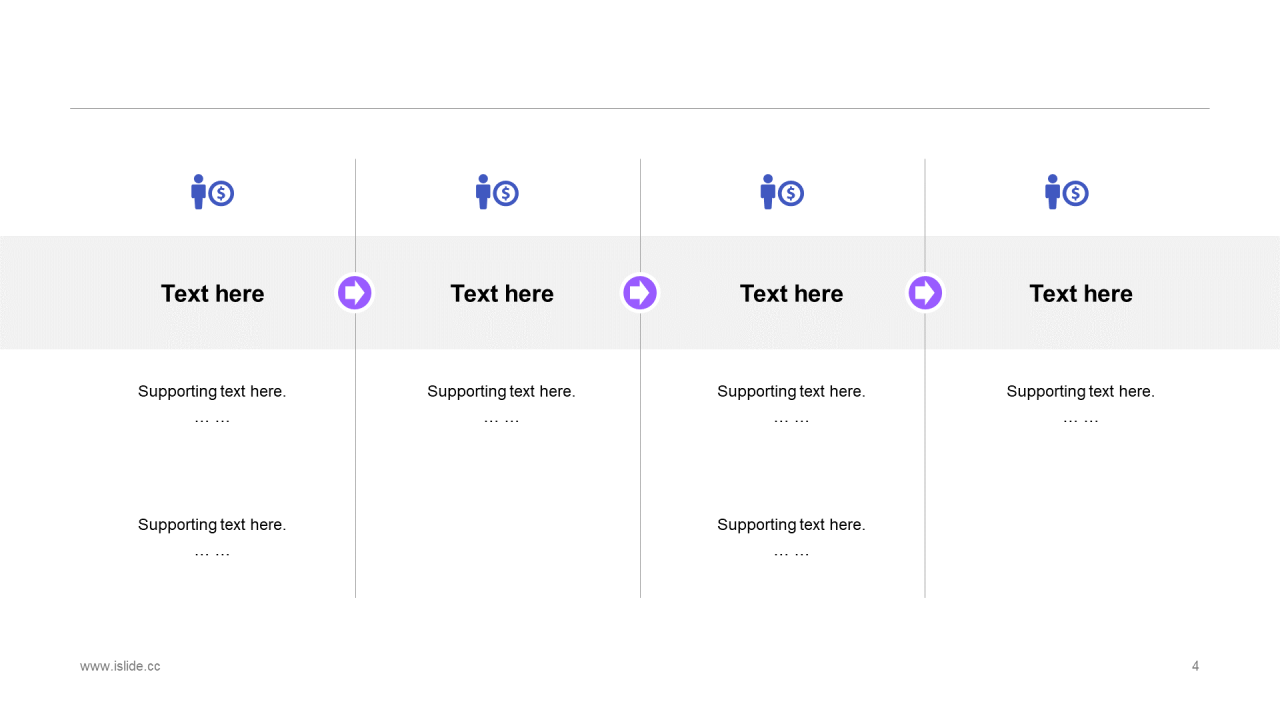
Task: Select fourth column 'Text here' heading
Action: point(1081,293)
